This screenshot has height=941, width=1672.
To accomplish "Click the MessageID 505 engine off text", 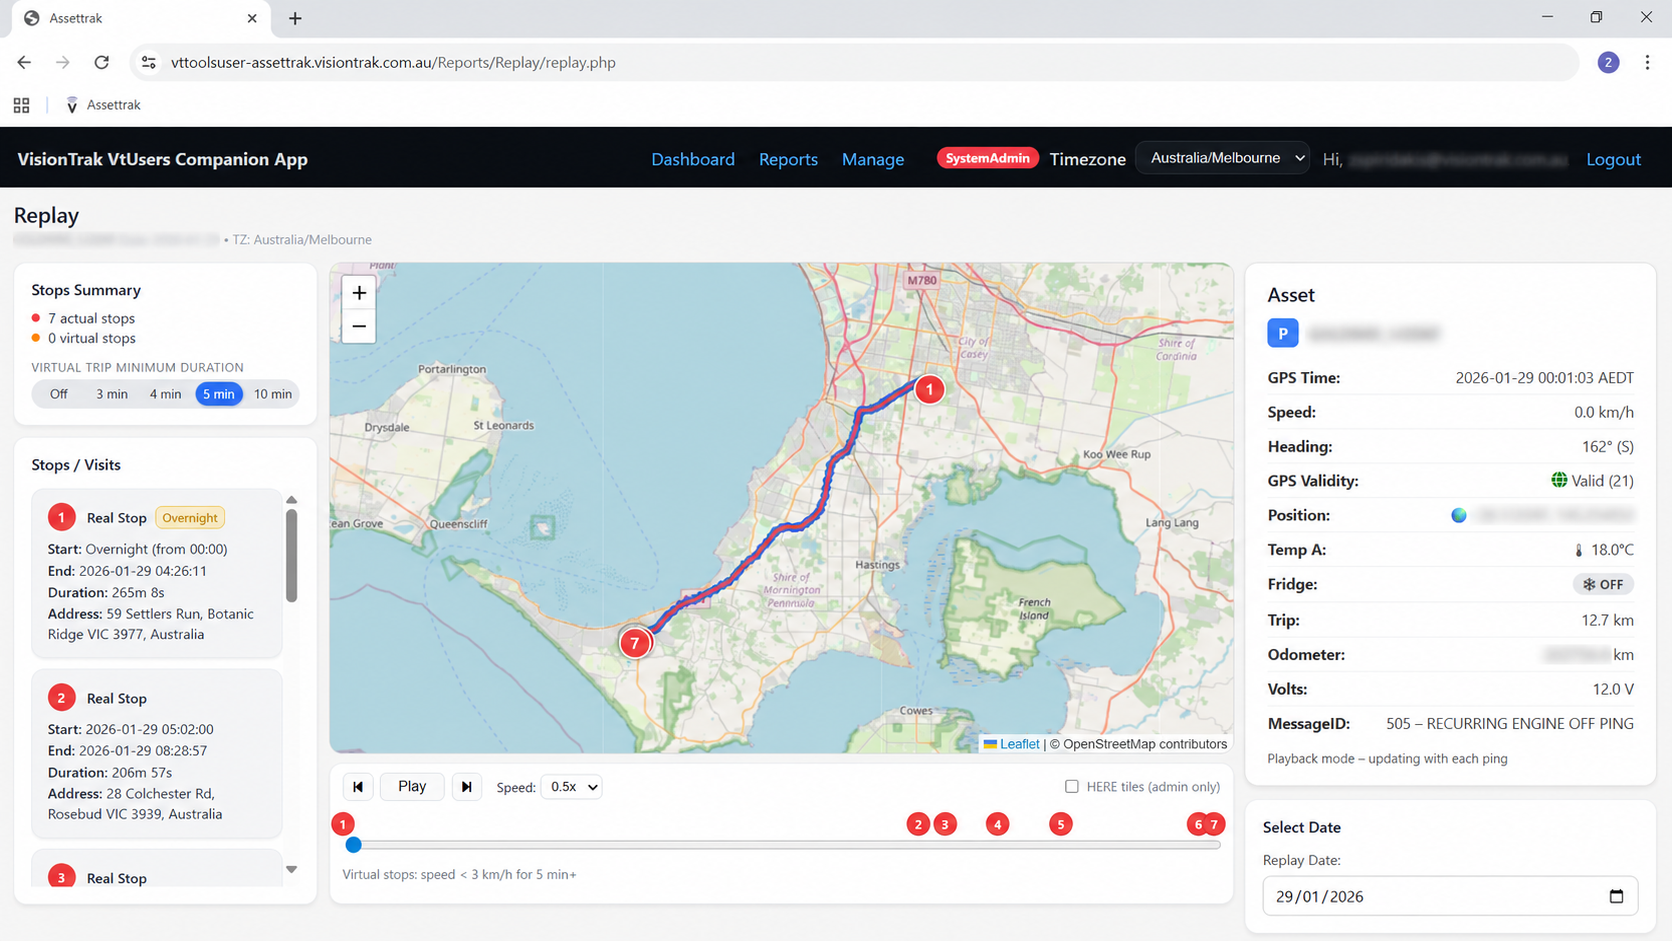I will [x=1510, y=723].
